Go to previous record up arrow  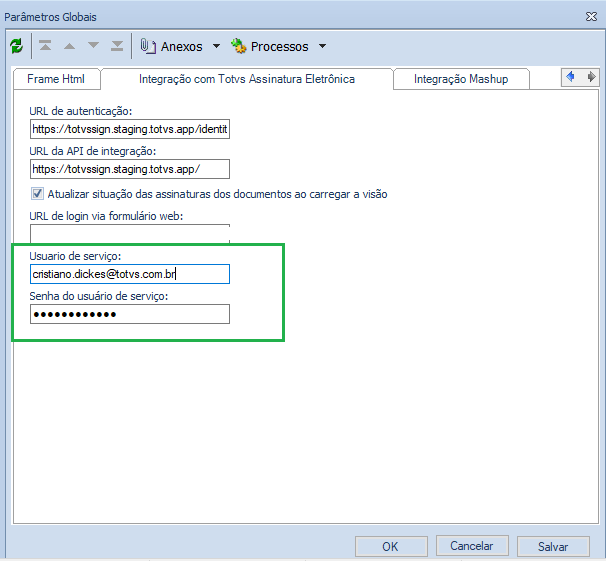(70, 46)
